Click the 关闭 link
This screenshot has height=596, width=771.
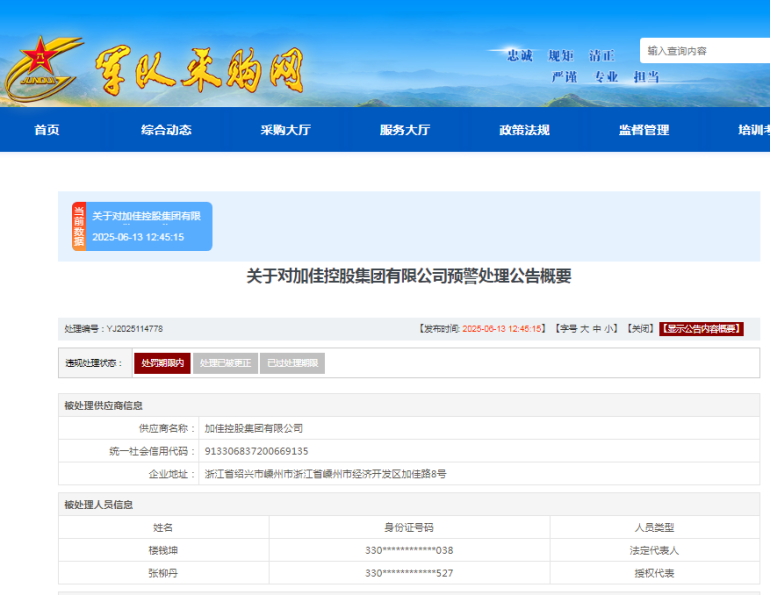(640, 329)
